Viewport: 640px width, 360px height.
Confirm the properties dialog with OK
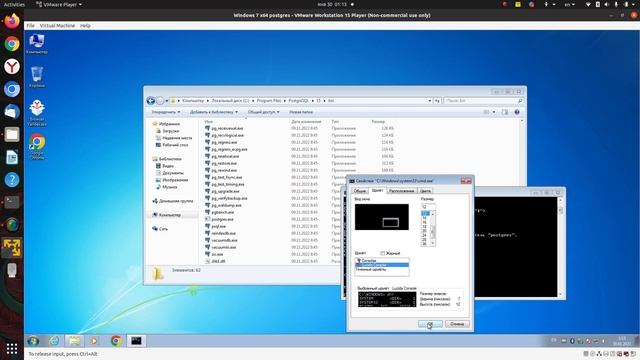pyautogui.click(x=430, y=324)
